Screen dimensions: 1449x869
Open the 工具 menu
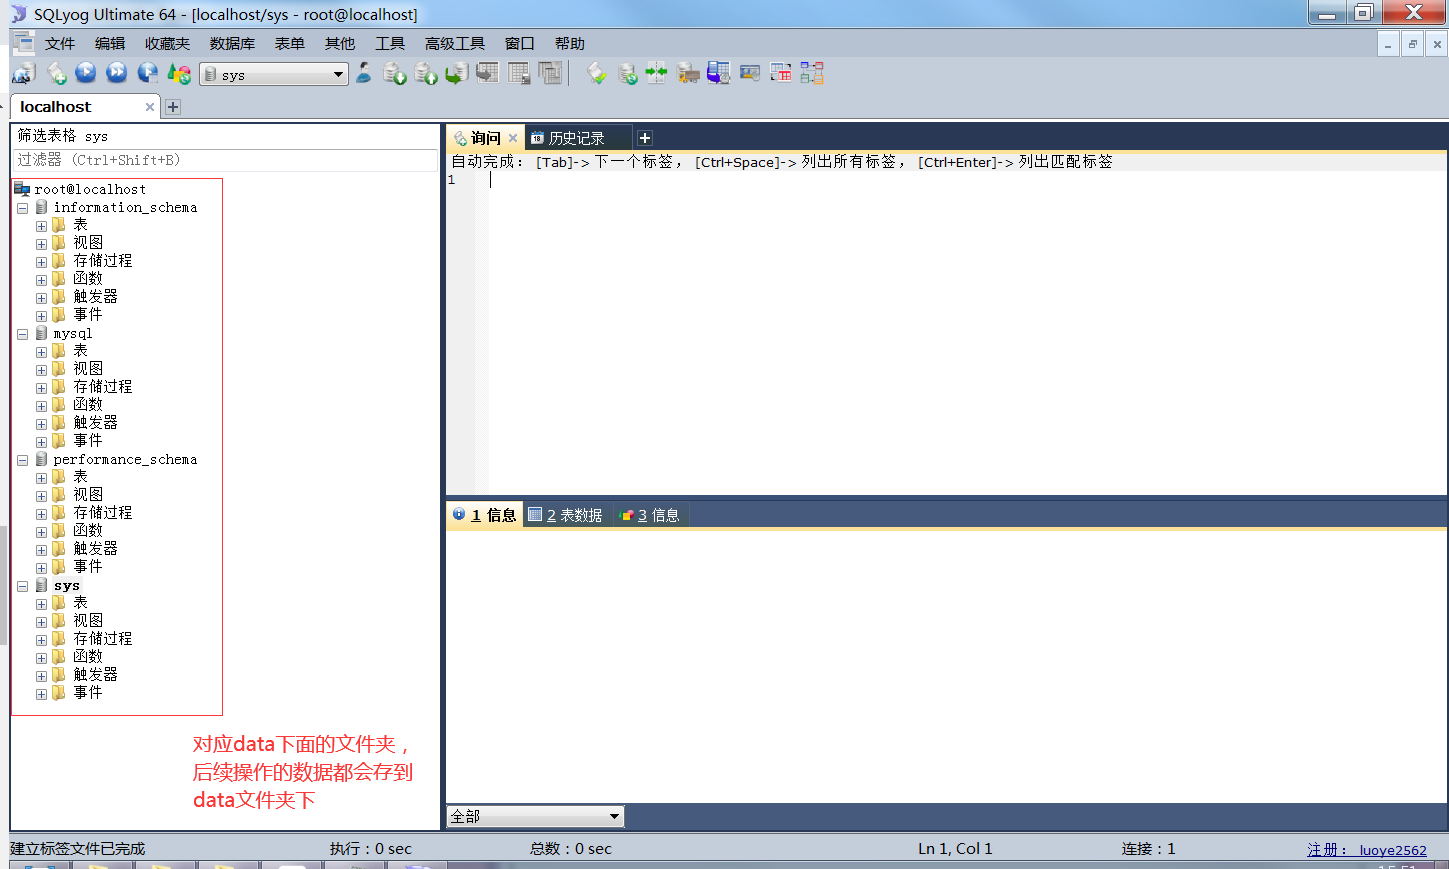pos(390,43)
